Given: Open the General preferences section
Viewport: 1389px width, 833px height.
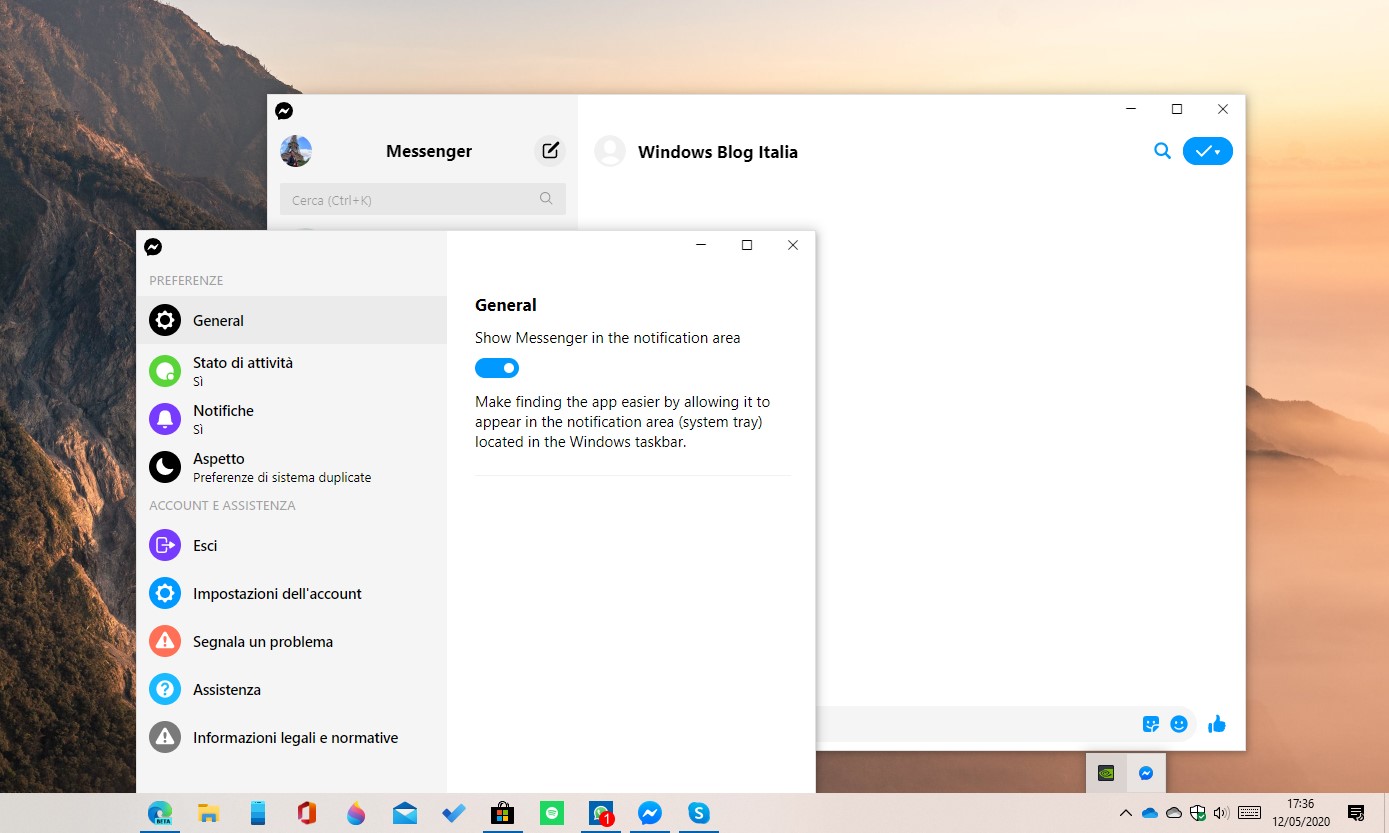Looking at the screenshot, I should (291, 321).
